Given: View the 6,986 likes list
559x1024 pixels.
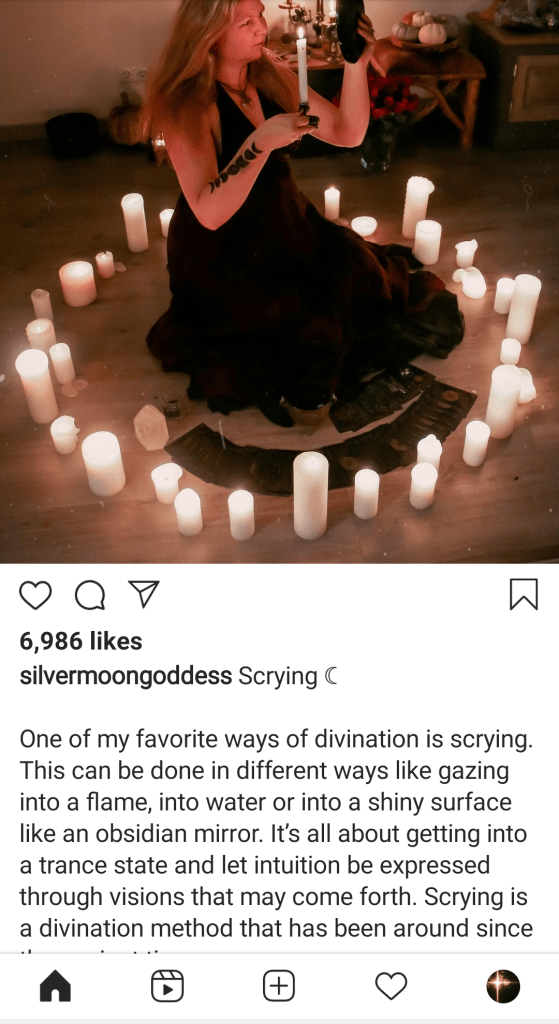Looking at the screenshot, I should coord(81,641).
